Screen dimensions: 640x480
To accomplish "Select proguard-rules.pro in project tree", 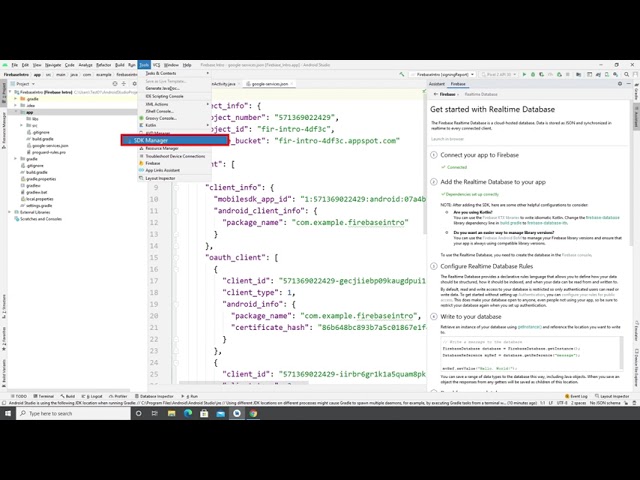I will 49,152.
